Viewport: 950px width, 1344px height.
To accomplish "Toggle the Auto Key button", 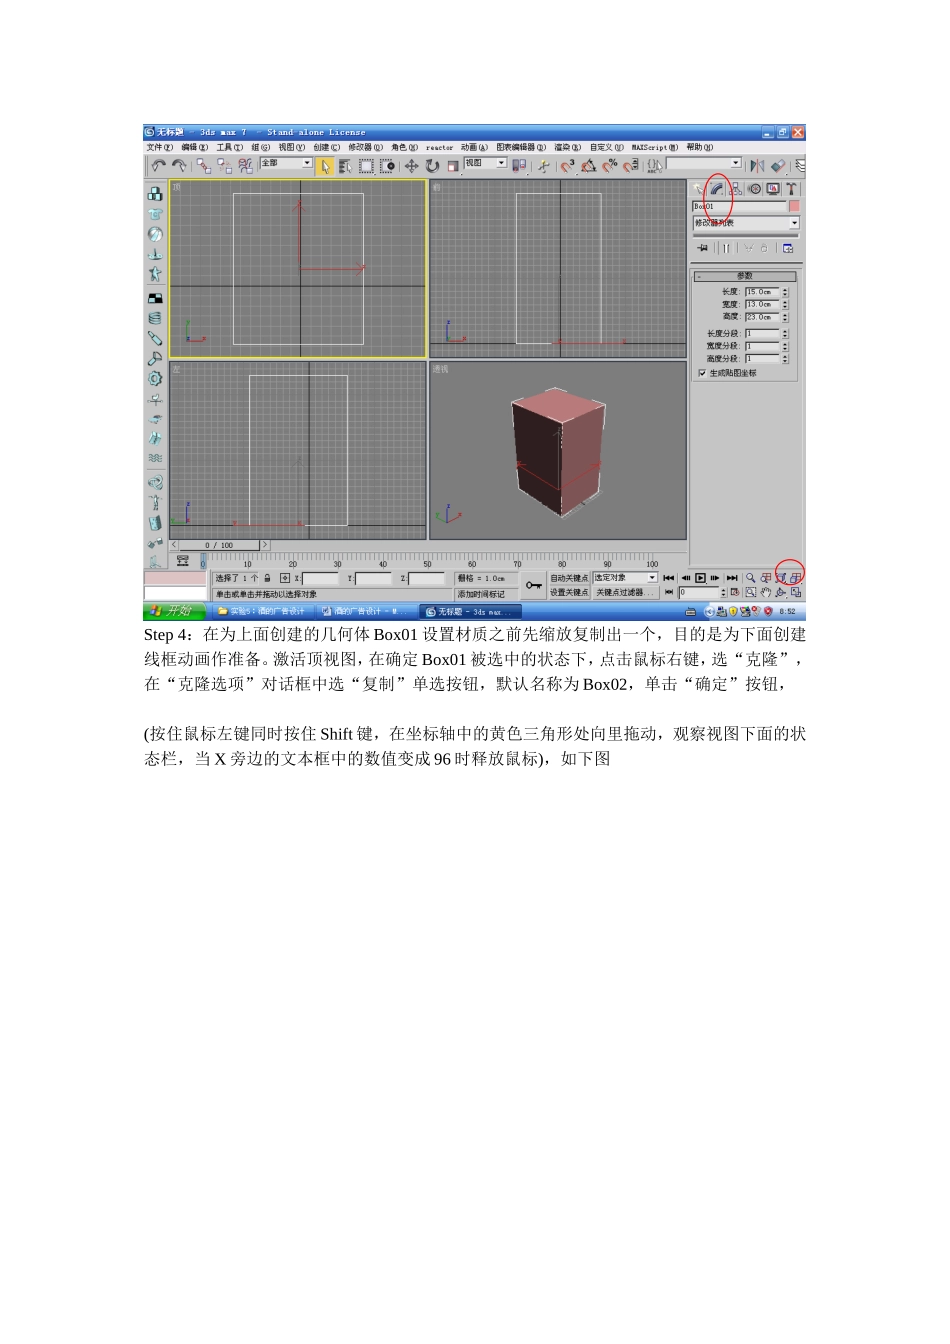I will pyautogui.click(x=569, y=578).
